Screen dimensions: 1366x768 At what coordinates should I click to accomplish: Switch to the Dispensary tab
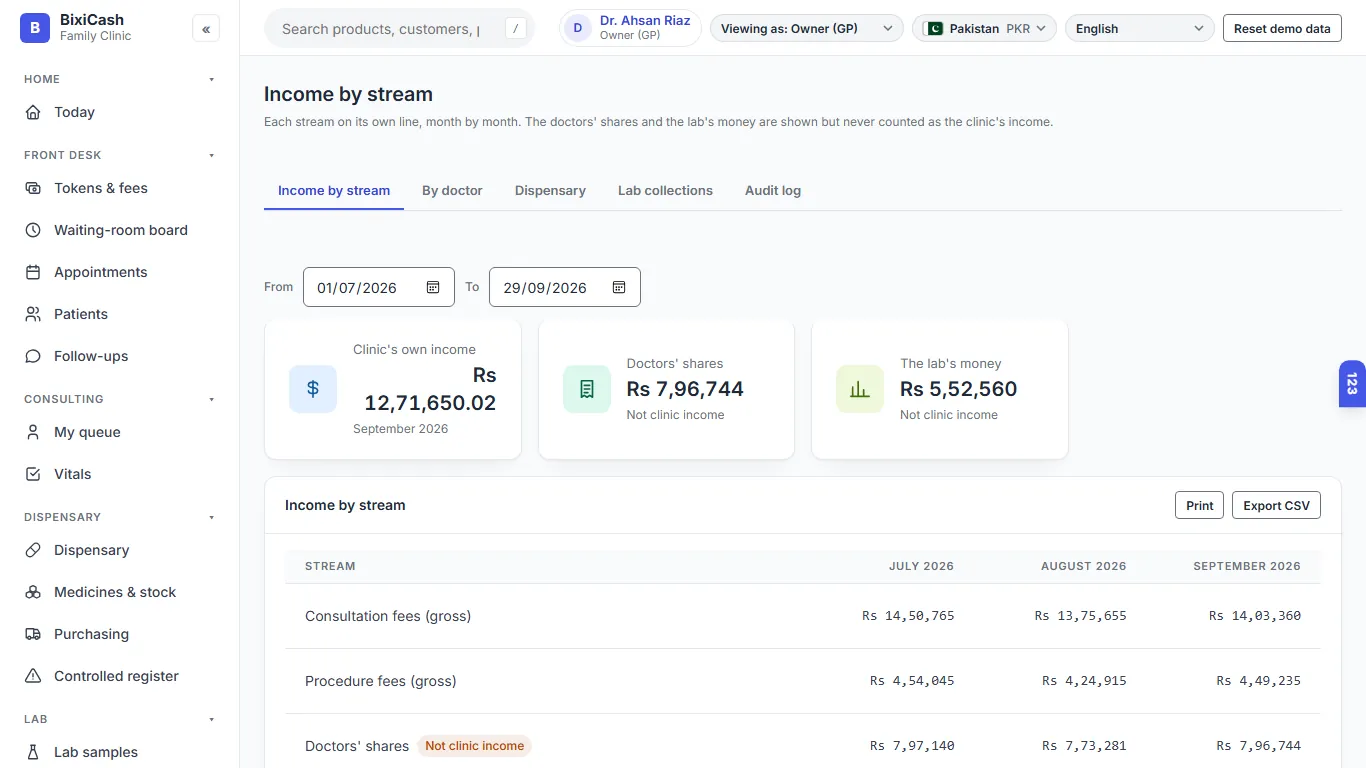550,190
